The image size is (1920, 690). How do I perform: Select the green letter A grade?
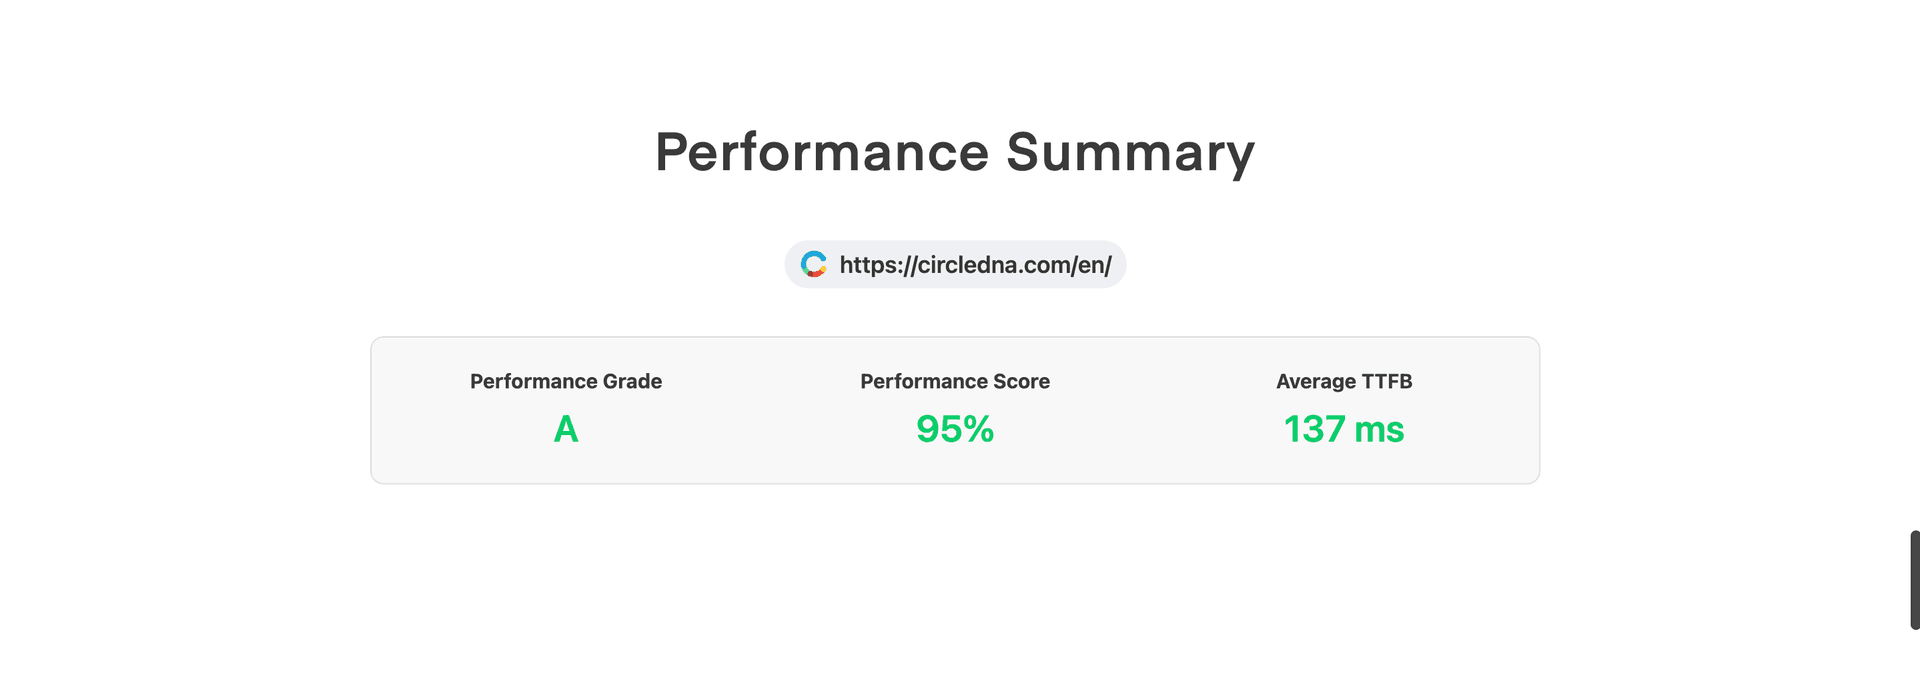[566, 429]
